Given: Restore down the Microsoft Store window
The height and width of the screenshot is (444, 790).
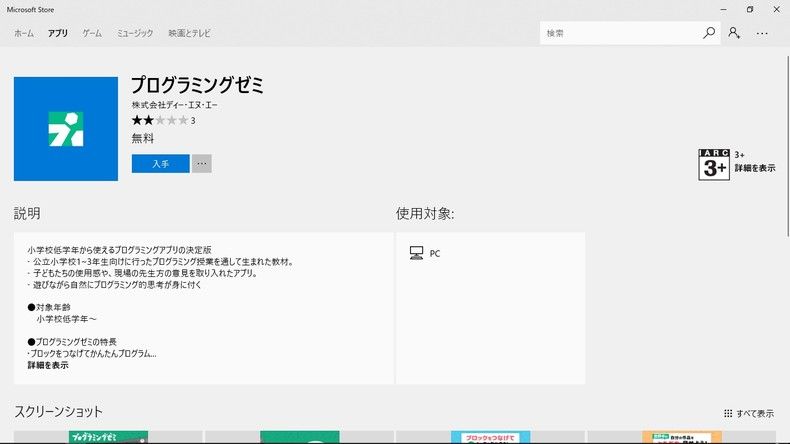Looking at the screenshot, I should click(750, 9).
